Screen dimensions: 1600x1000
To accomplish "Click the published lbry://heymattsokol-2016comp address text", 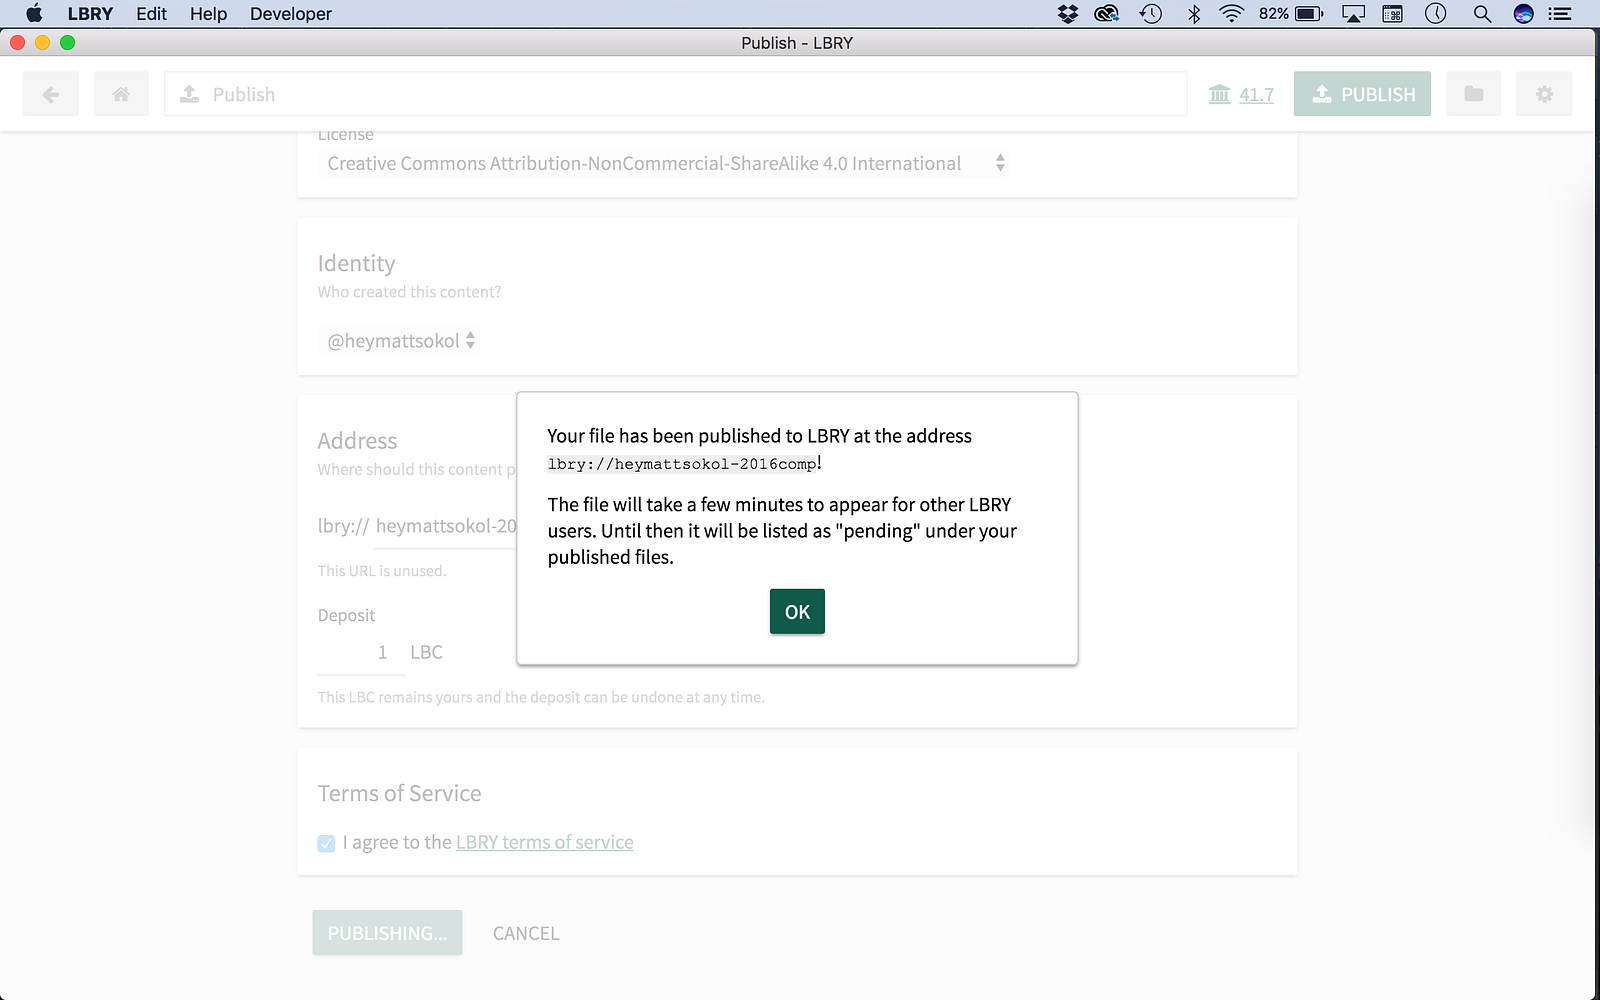I will (682, 464).
